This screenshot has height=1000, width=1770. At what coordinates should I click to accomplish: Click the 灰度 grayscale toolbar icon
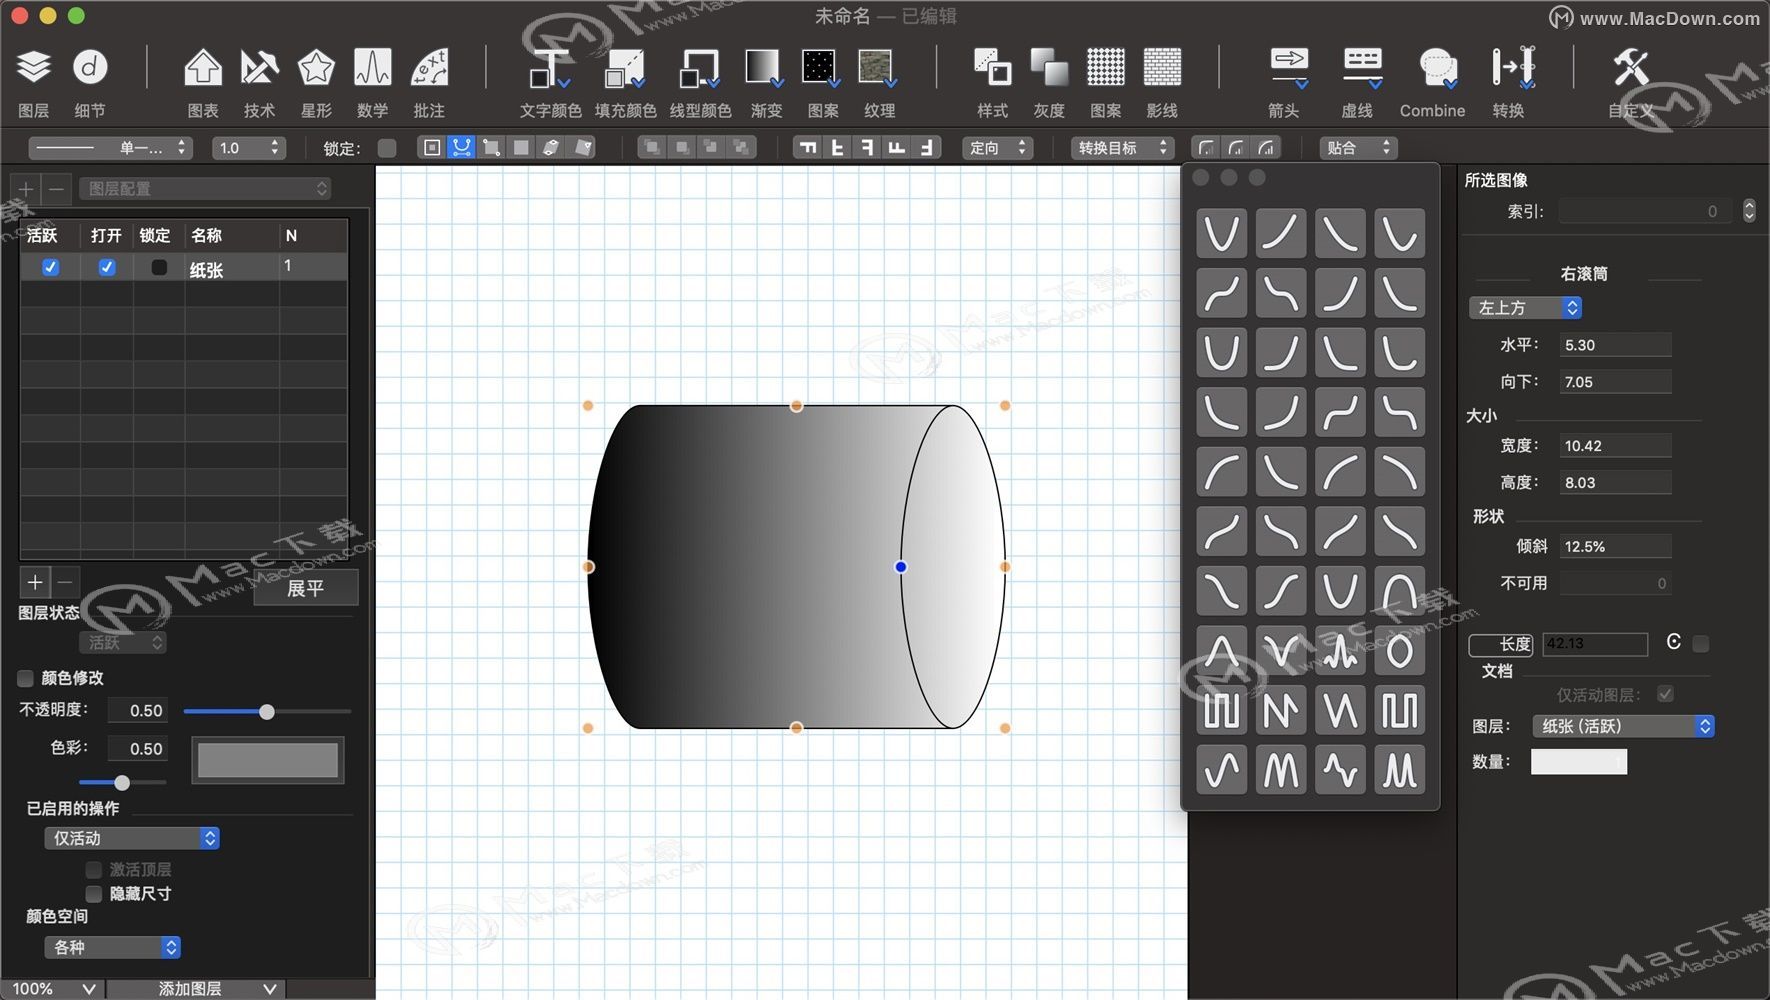point(1049,68)
